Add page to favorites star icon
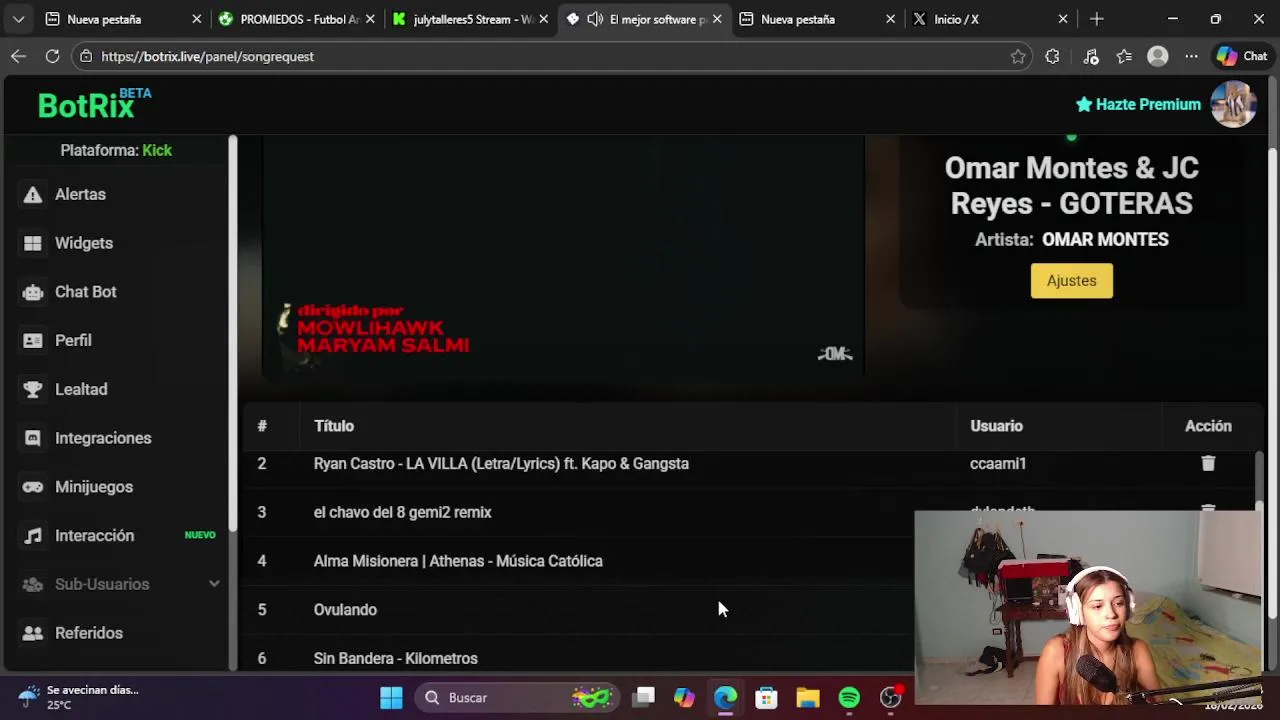 point(1018,57)
